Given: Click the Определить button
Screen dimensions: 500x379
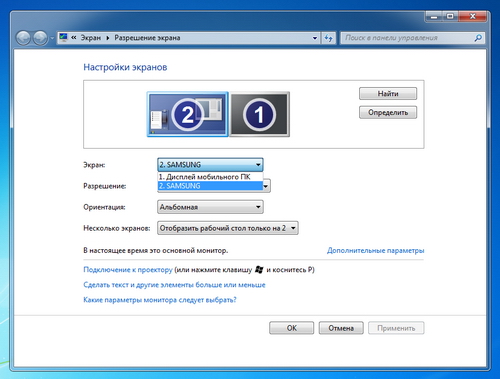Looking at the screenshot, I should coord(388,113).
